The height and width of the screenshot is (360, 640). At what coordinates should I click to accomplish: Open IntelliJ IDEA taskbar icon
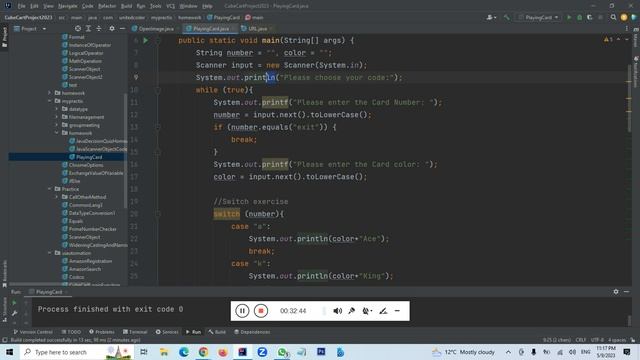point(242,352)
